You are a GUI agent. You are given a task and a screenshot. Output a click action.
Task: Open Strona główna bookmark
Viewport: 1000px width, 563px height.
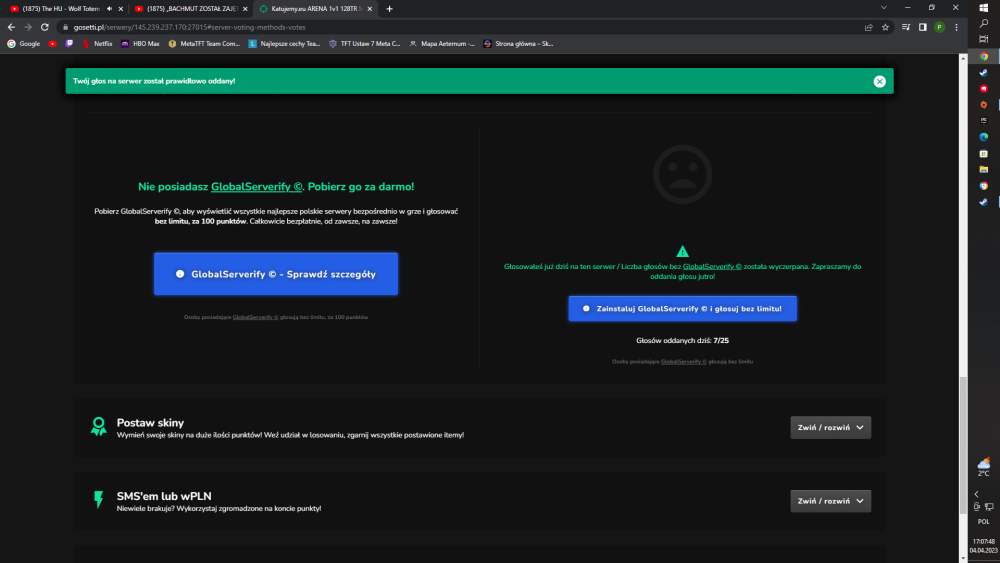tap(518, 44)
